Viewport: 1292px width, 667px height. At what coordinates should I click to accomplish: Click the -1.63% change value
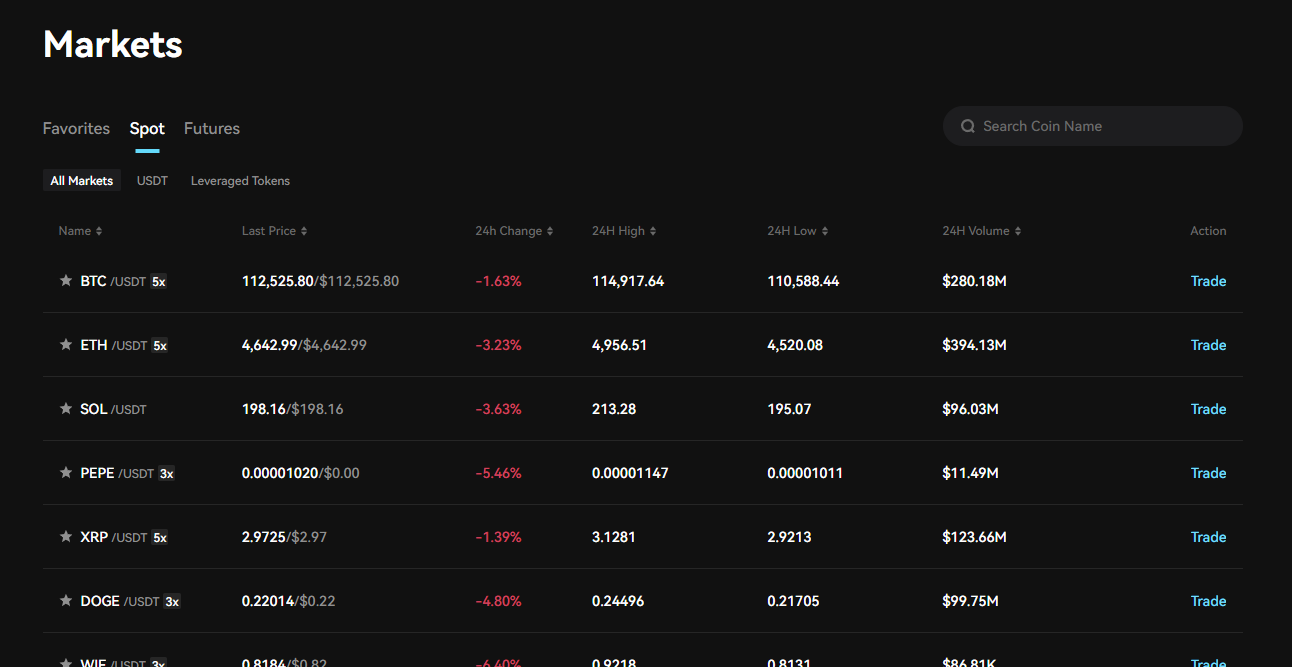(498, 281)
